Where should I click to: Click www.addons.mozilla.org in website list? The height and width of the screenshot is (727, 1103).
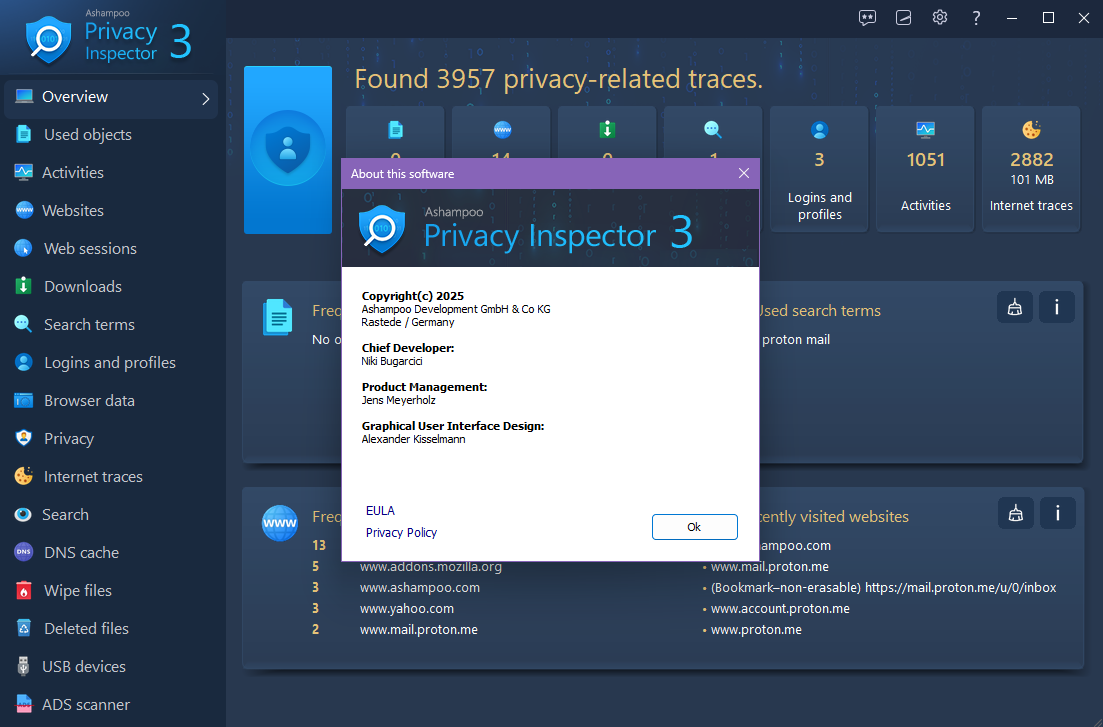coord(431,567)
